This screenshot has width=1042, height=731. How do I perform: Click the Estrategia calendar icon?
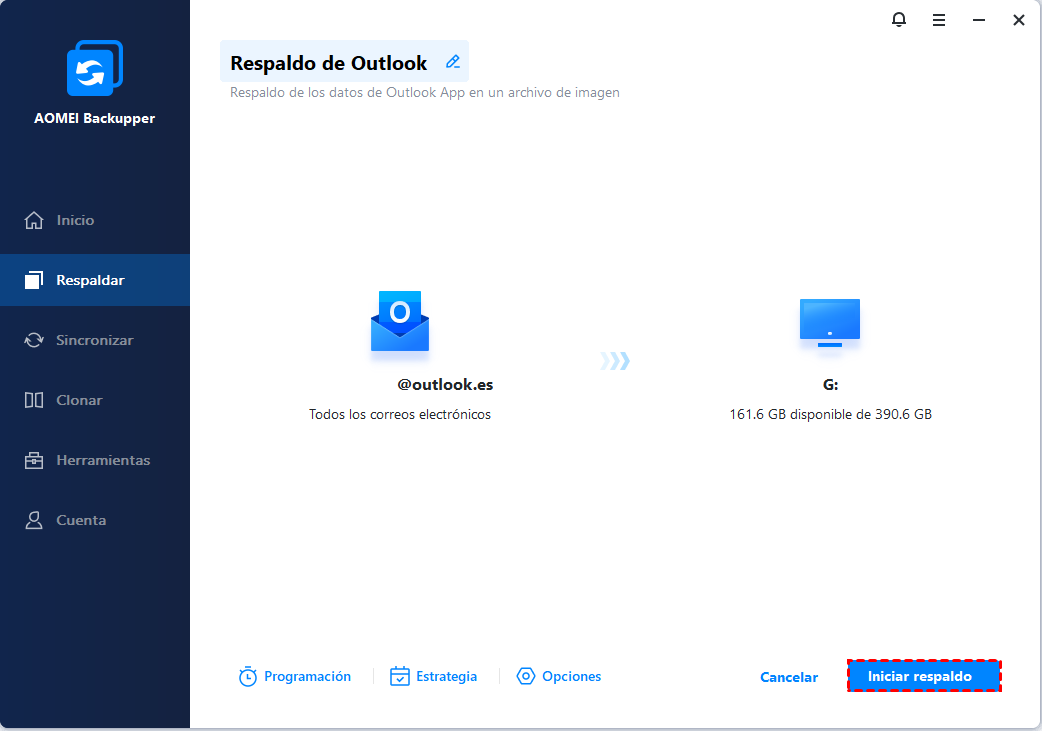click(400, 677)
